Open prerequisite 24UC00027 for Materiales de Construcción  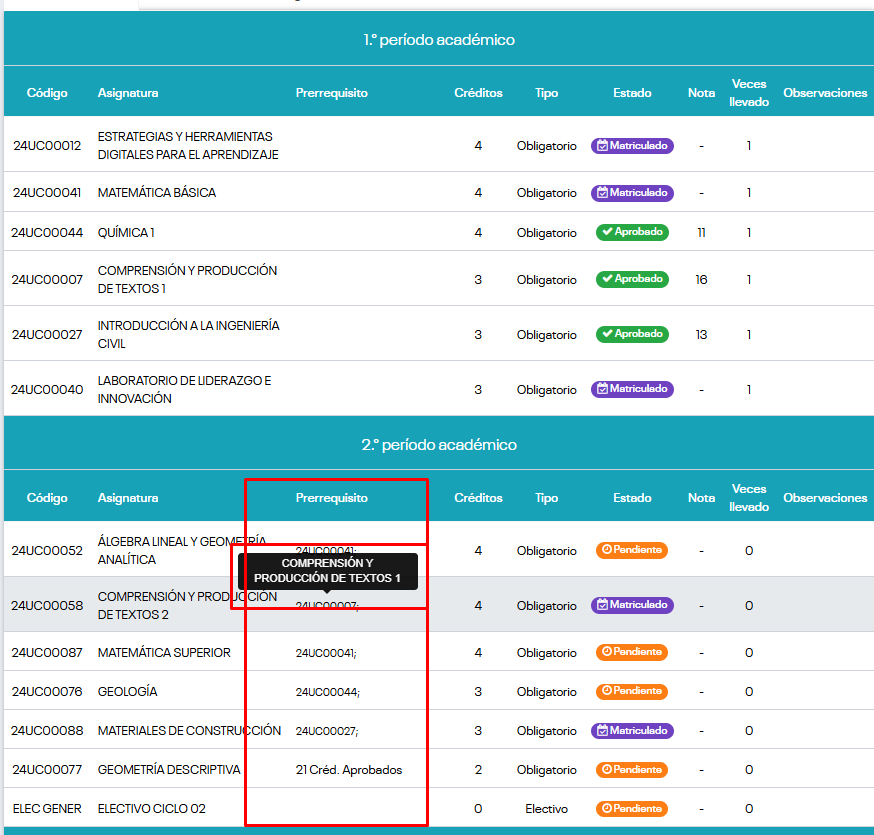point(326,731)
